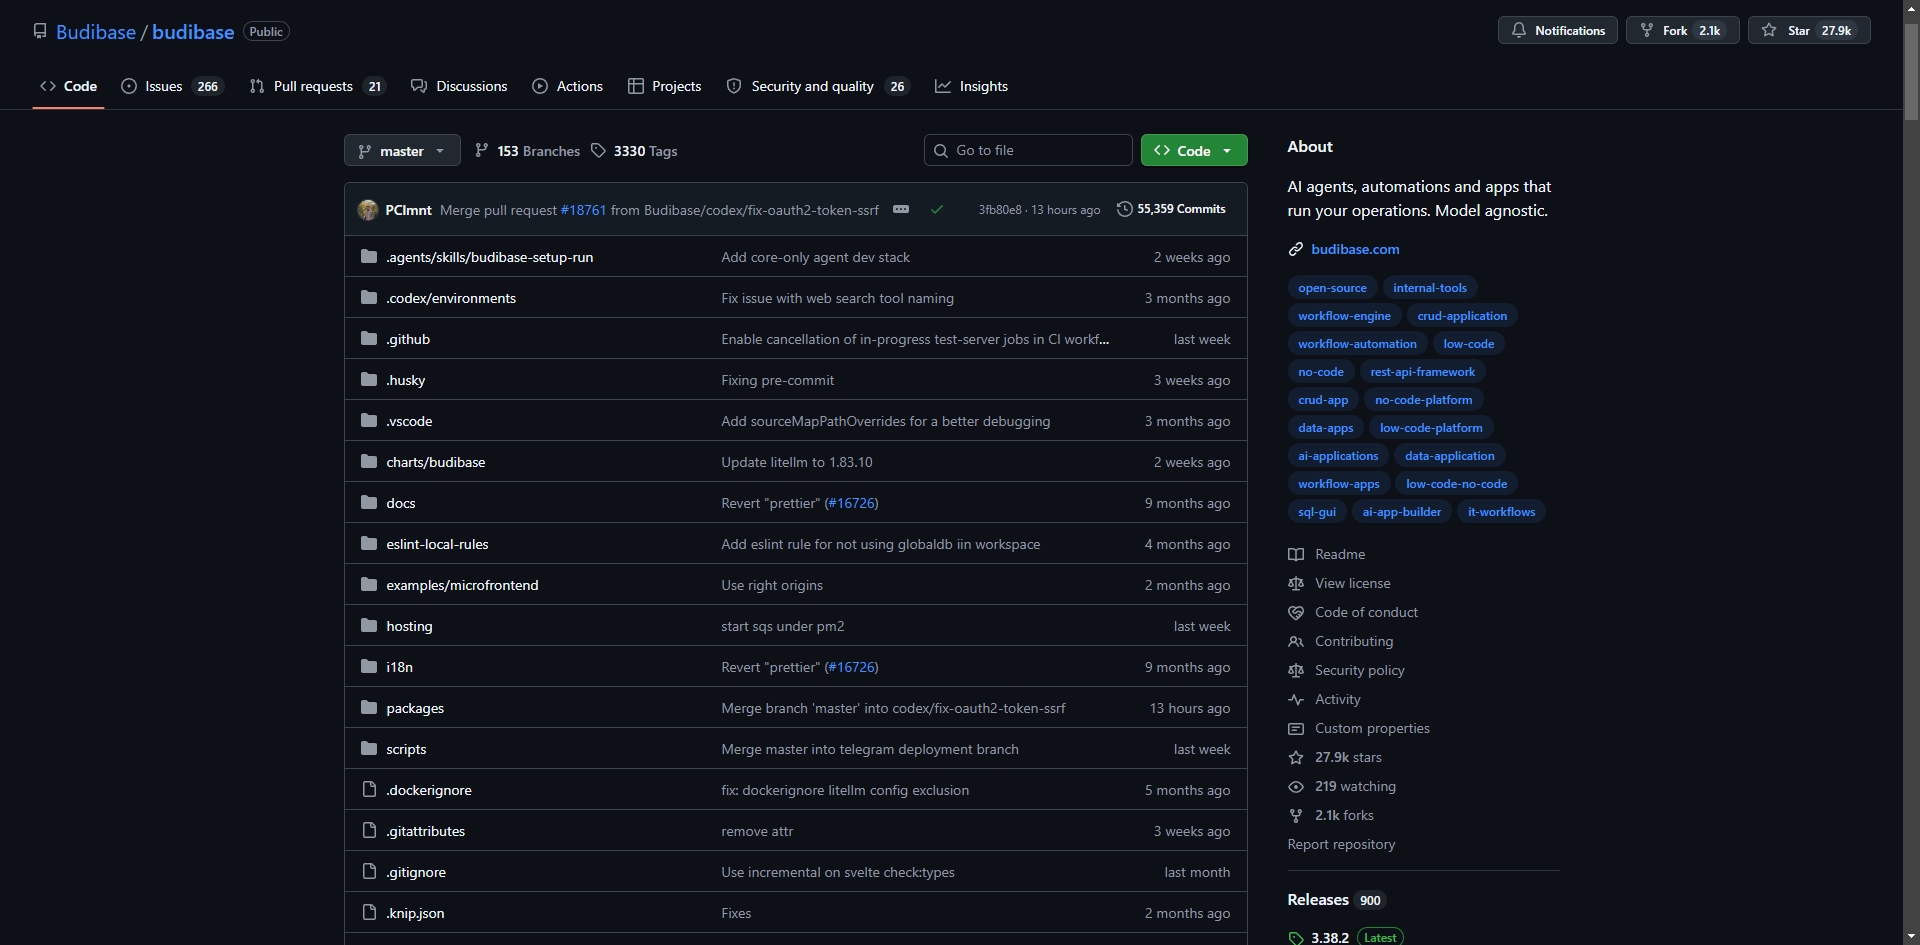This screenshot has height=945, width=1920.
Task: Open the Projects tab
Action: (x=665, y=87)
